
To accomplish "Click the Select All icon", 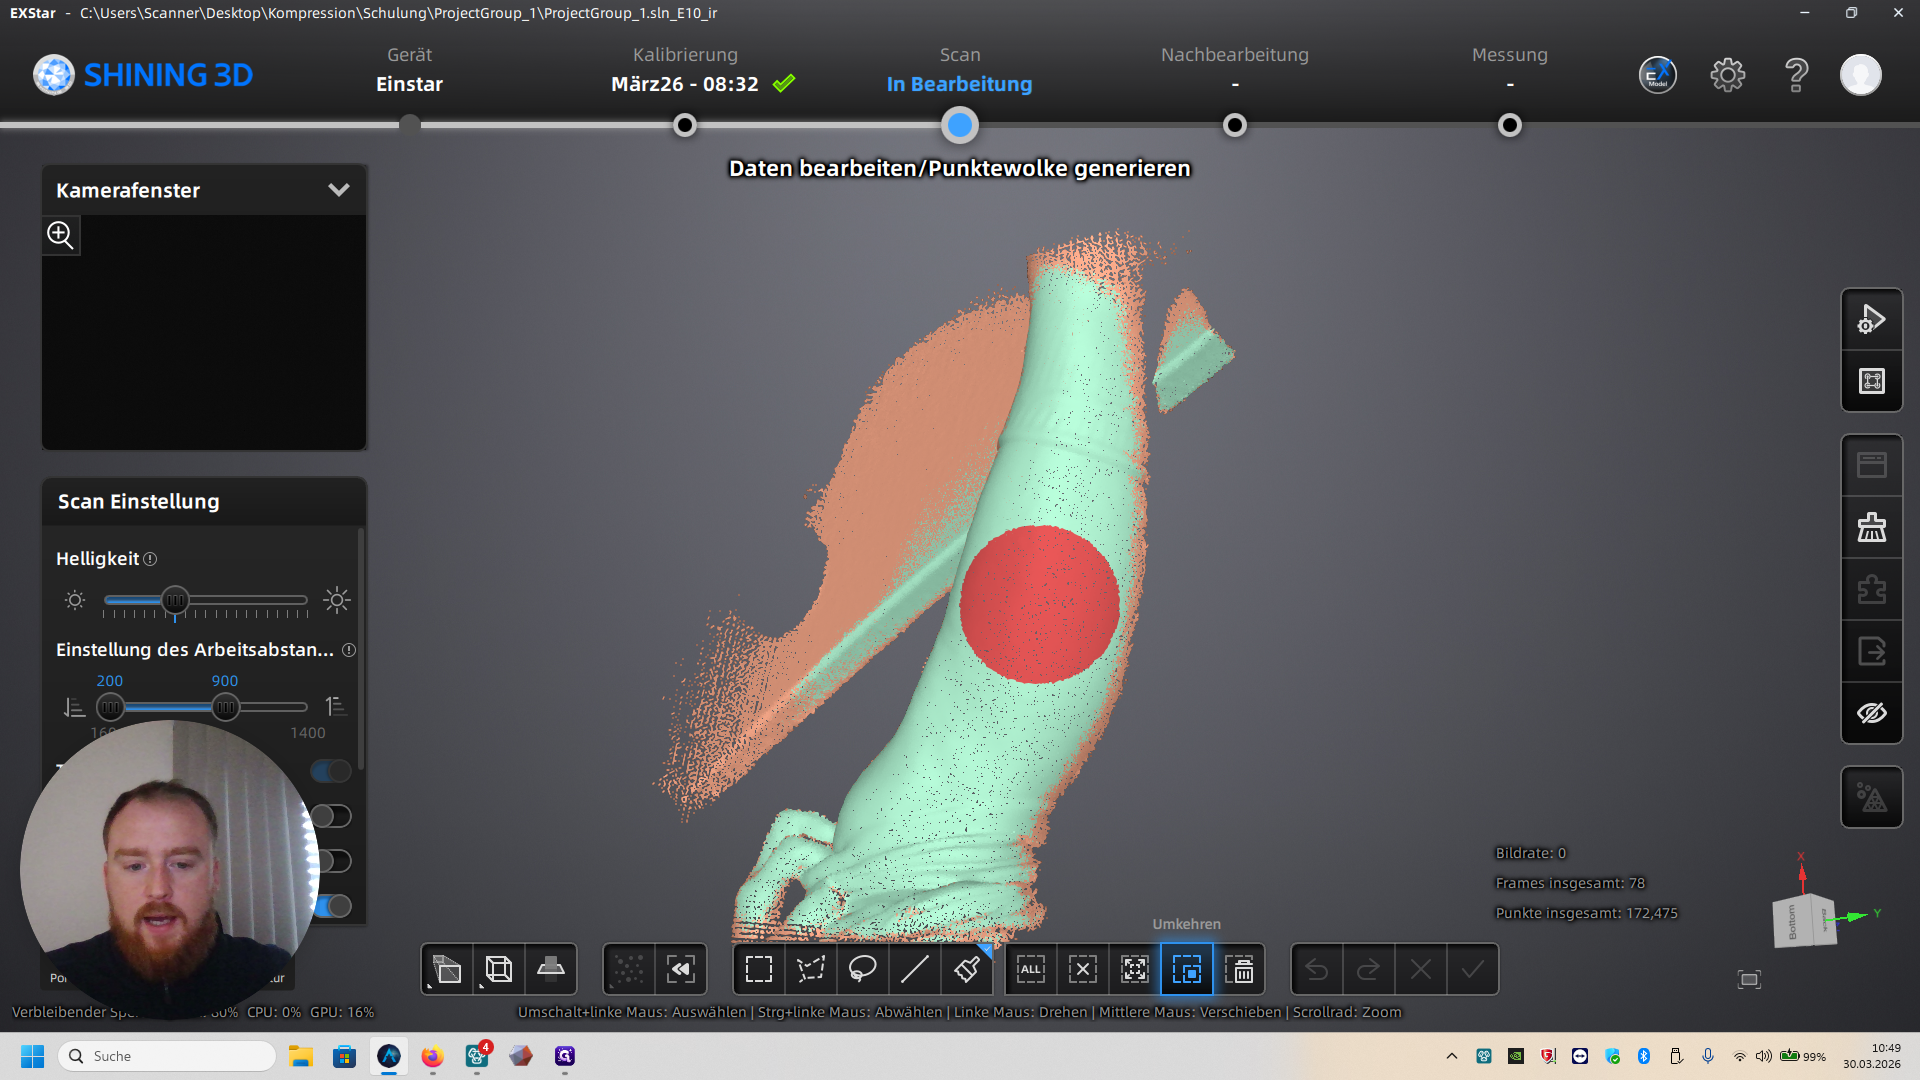I will tap(1031, 969).
